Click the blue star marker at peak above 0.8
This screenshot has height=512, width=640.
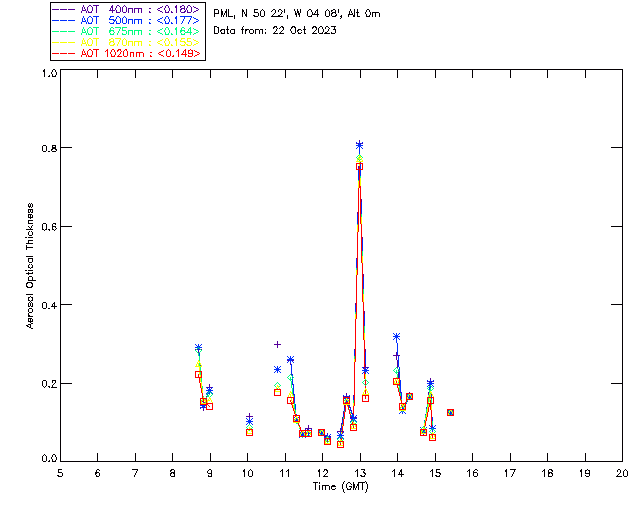(359, 145)
